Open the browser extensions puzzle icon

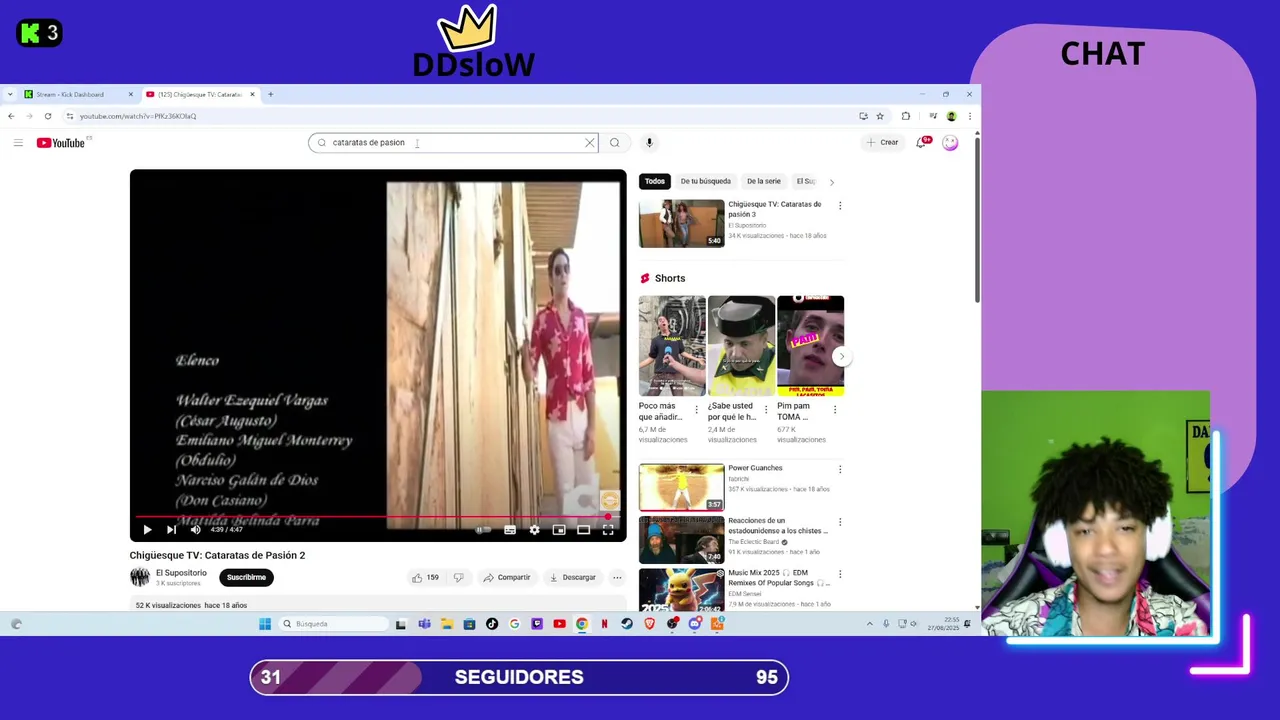click(x=906, y=116)
